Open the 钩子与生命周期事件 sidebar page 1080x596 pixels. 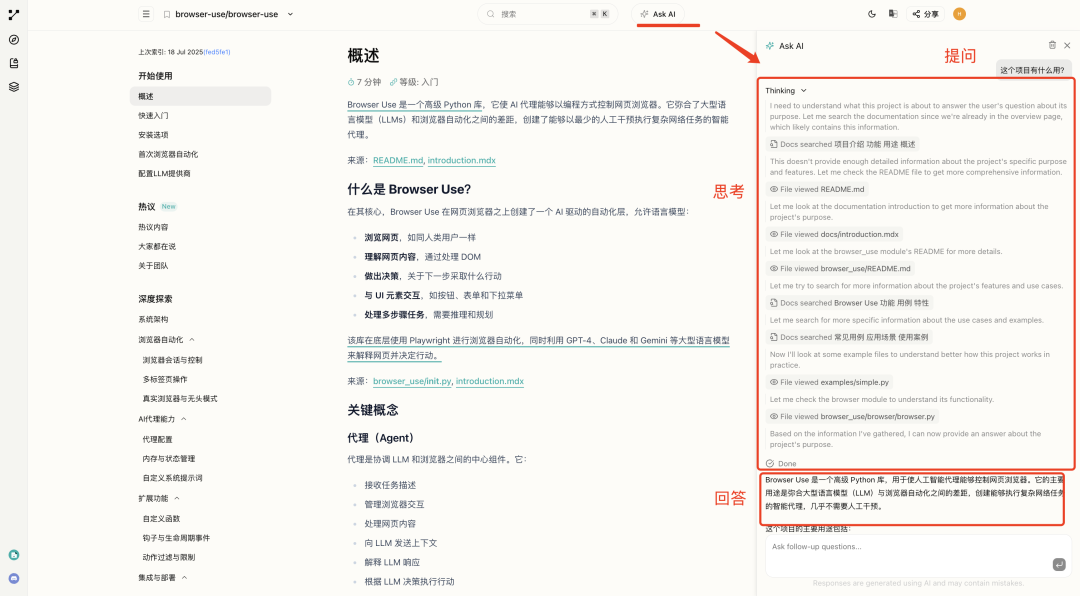click(x=176, y=538)
